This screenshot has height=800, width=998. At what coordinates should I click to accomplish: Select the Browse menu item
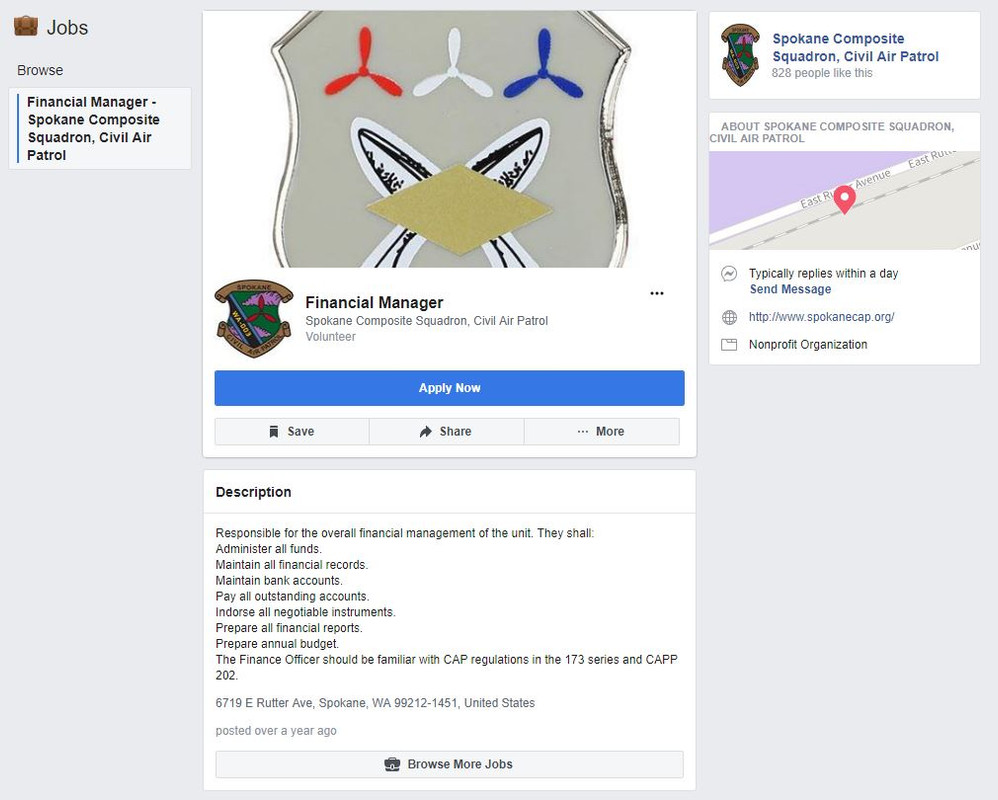40,70
